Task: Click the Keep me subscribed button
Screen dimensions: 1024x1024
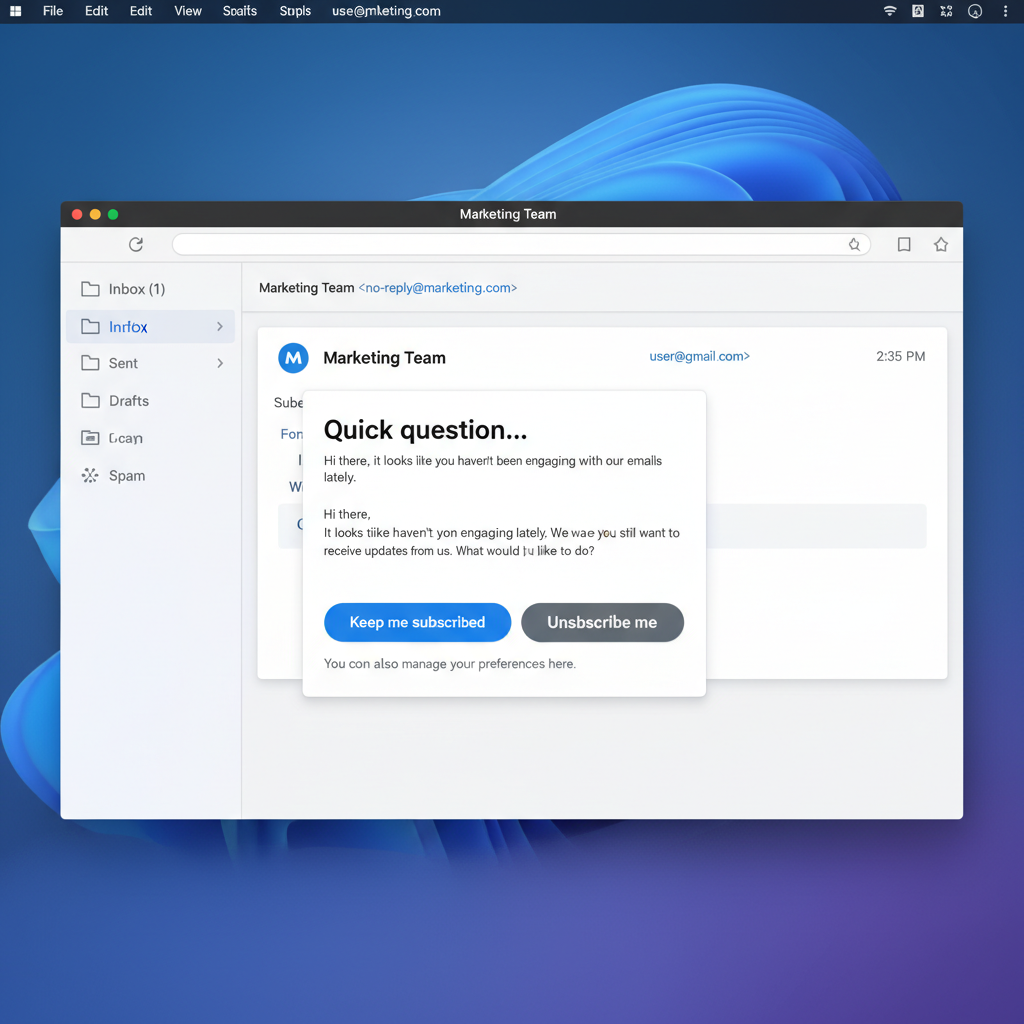Action: 417,622
